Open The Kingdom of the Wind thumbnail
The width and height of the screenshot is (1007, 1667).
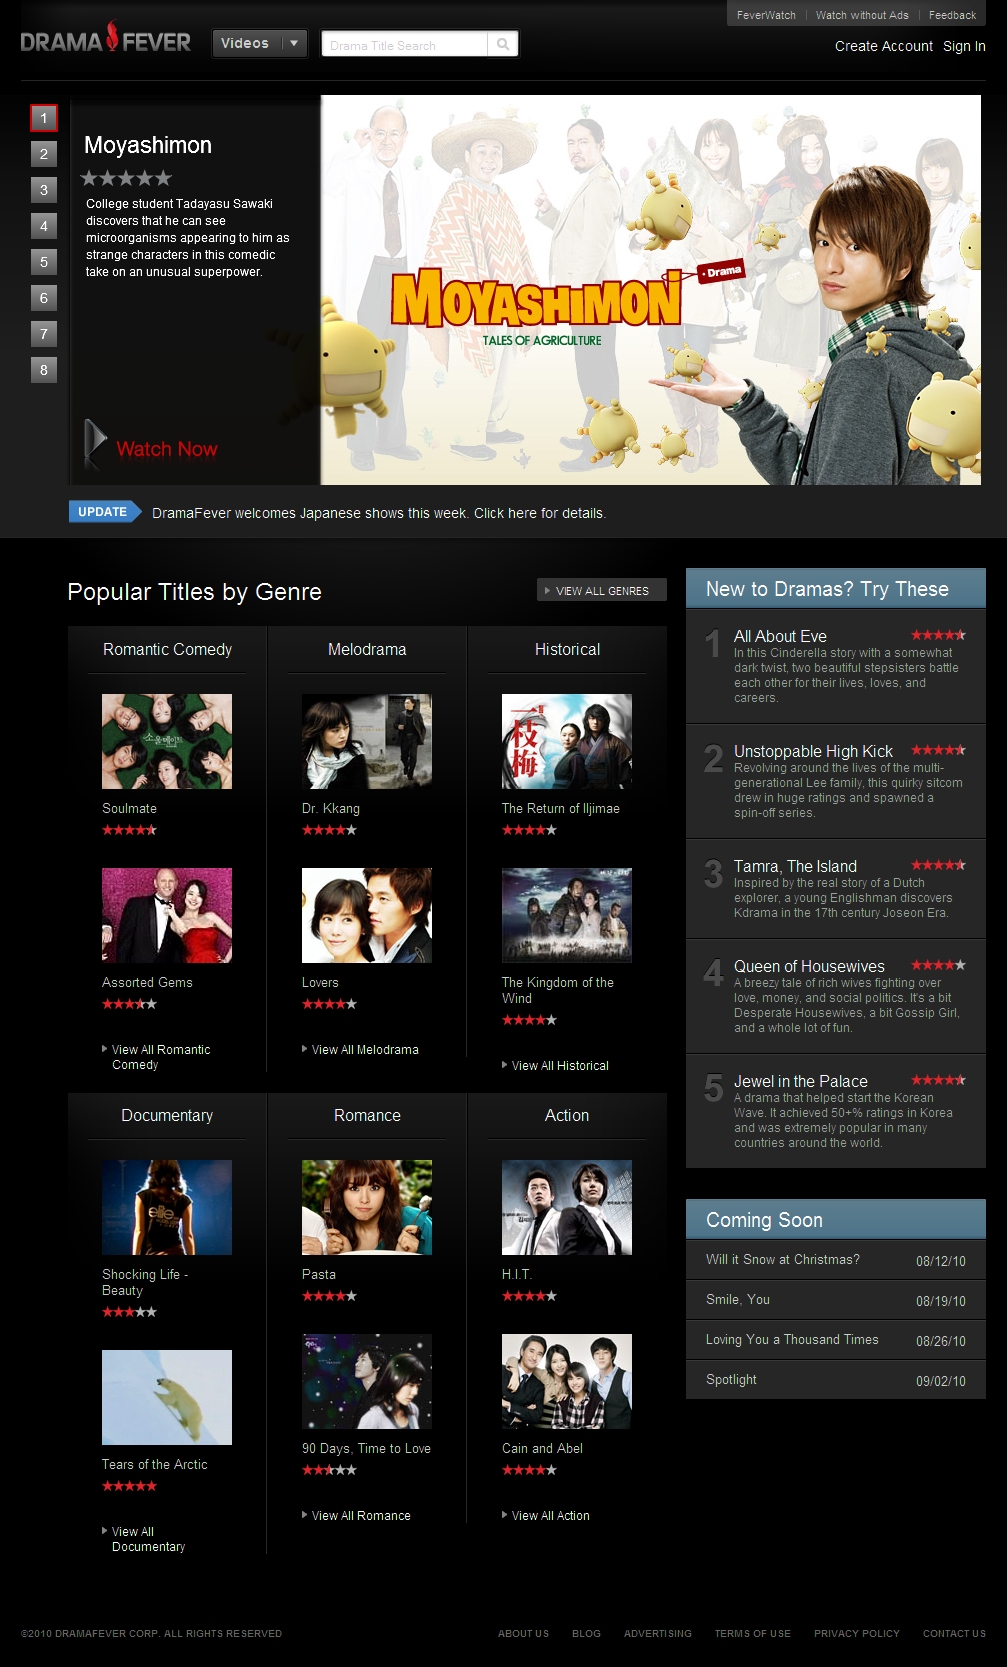pos(567,916)
